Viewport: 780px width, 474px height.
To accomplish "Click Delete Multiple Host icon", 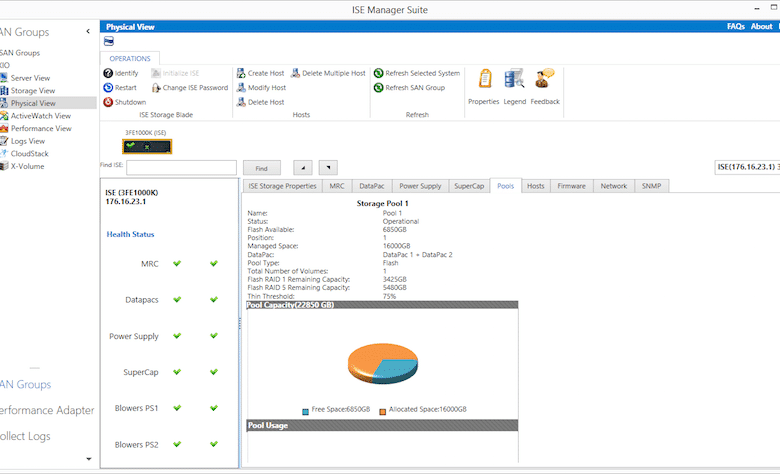I will (295, 73).
